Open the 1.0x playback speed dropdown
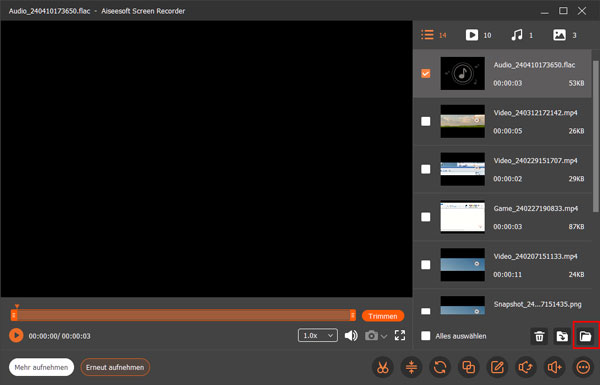Image resolution: width=600 pixels, height=385 pixels. pos(318,336)
